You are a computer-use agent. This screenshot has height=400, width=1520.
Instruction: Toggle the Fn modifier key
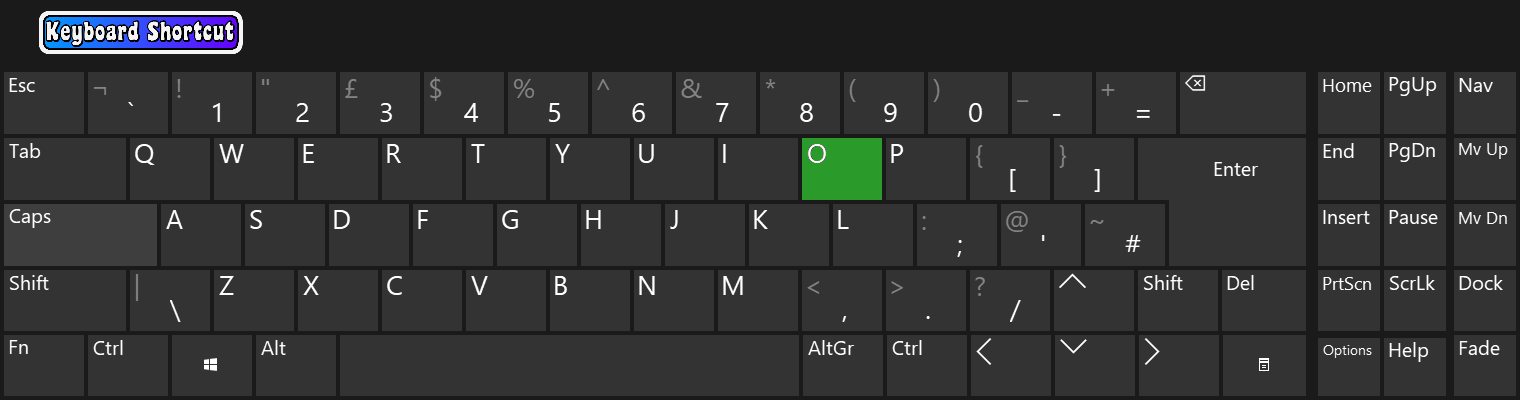click(x=44, y=366)
